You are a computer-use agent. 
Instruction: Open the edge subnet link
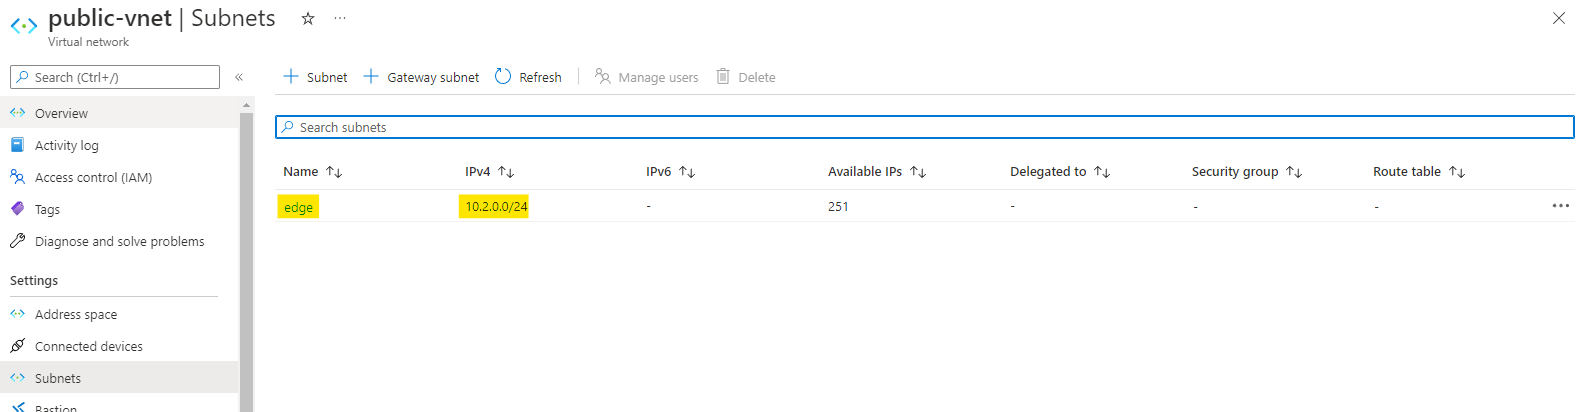coord(298,207)
